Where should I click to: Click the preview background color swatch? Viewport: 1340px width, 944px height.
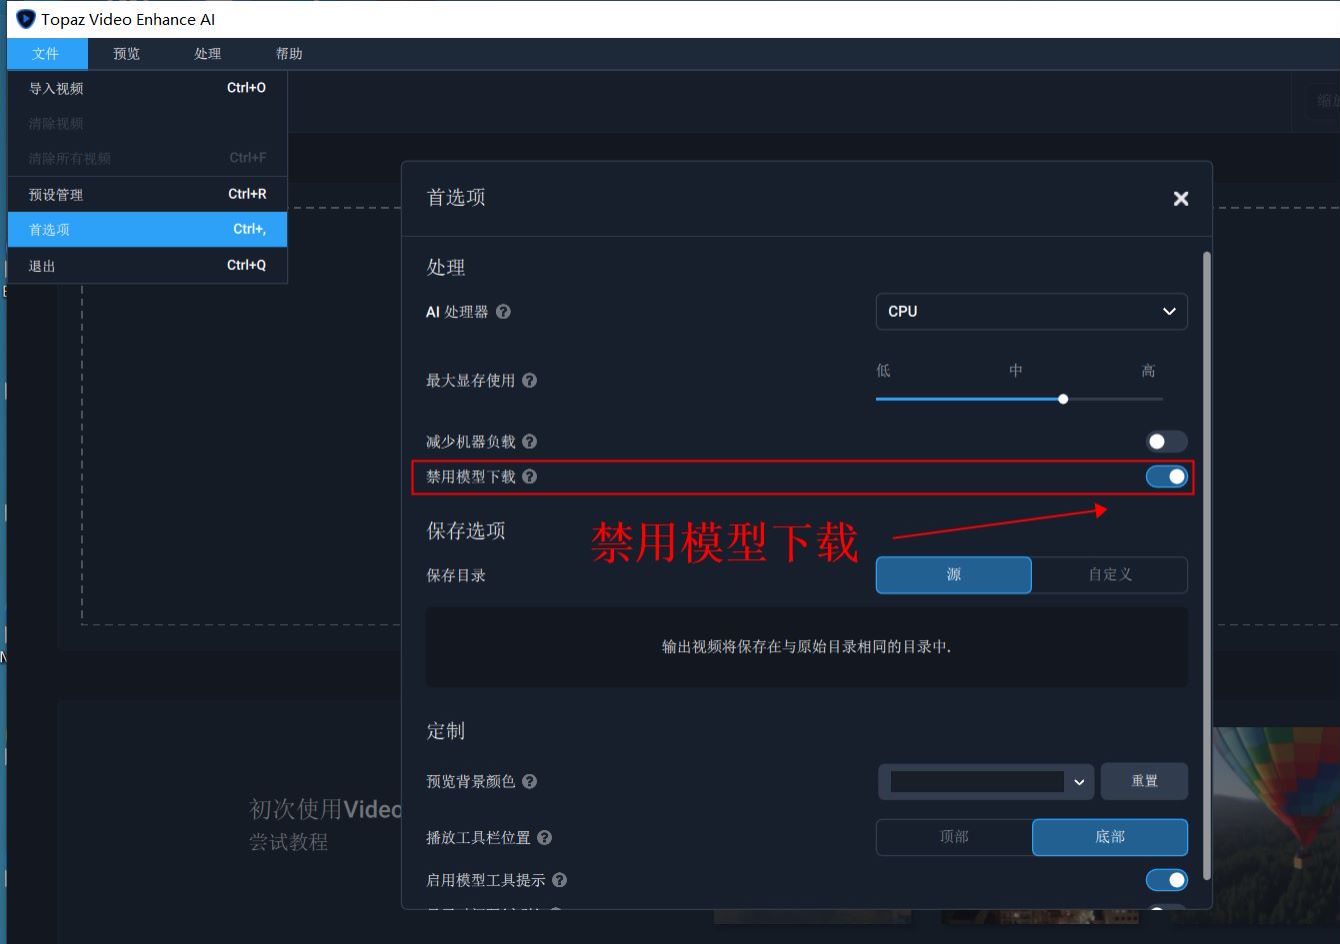pyautogui.click(x=977, y=781)
